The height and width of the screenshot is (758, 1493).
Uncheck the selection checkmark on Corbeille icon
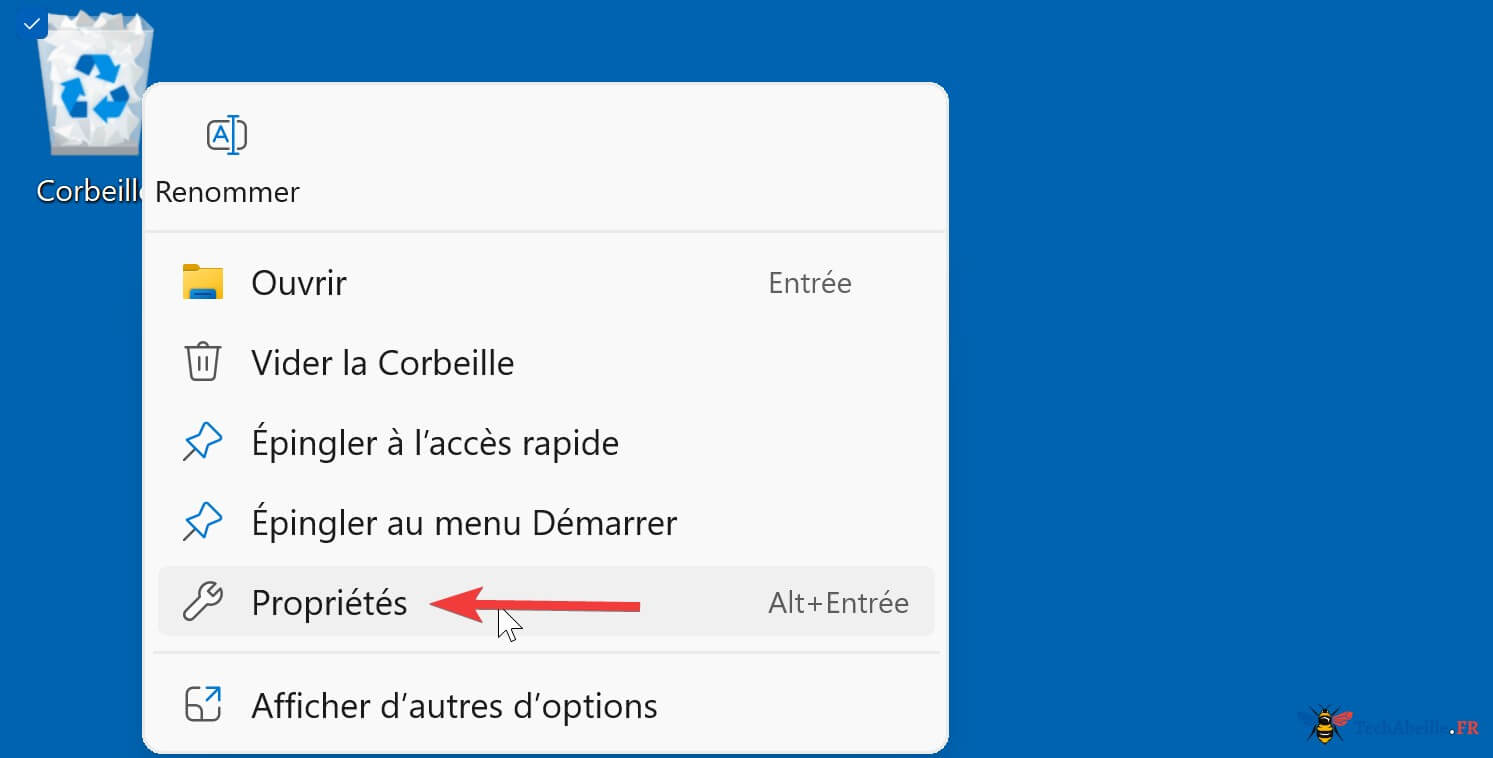pos(31,23)
